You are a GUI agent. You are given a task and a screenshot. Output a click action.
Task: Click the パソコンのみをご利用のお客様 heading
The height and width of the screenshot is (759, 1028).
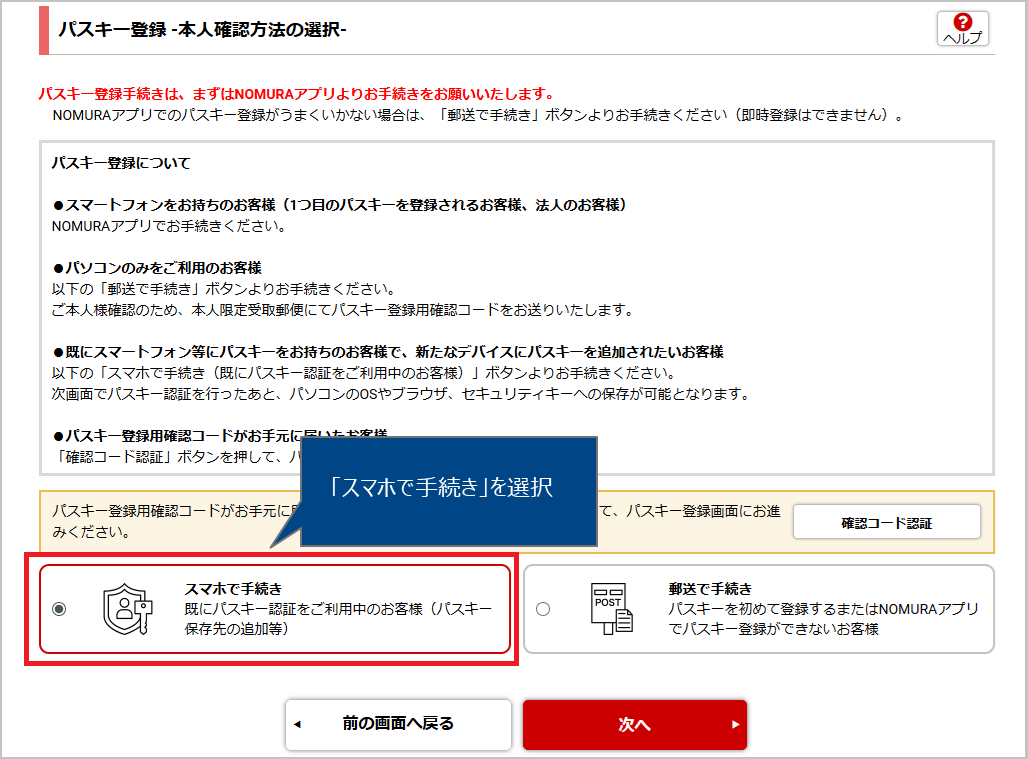point(157,268)
